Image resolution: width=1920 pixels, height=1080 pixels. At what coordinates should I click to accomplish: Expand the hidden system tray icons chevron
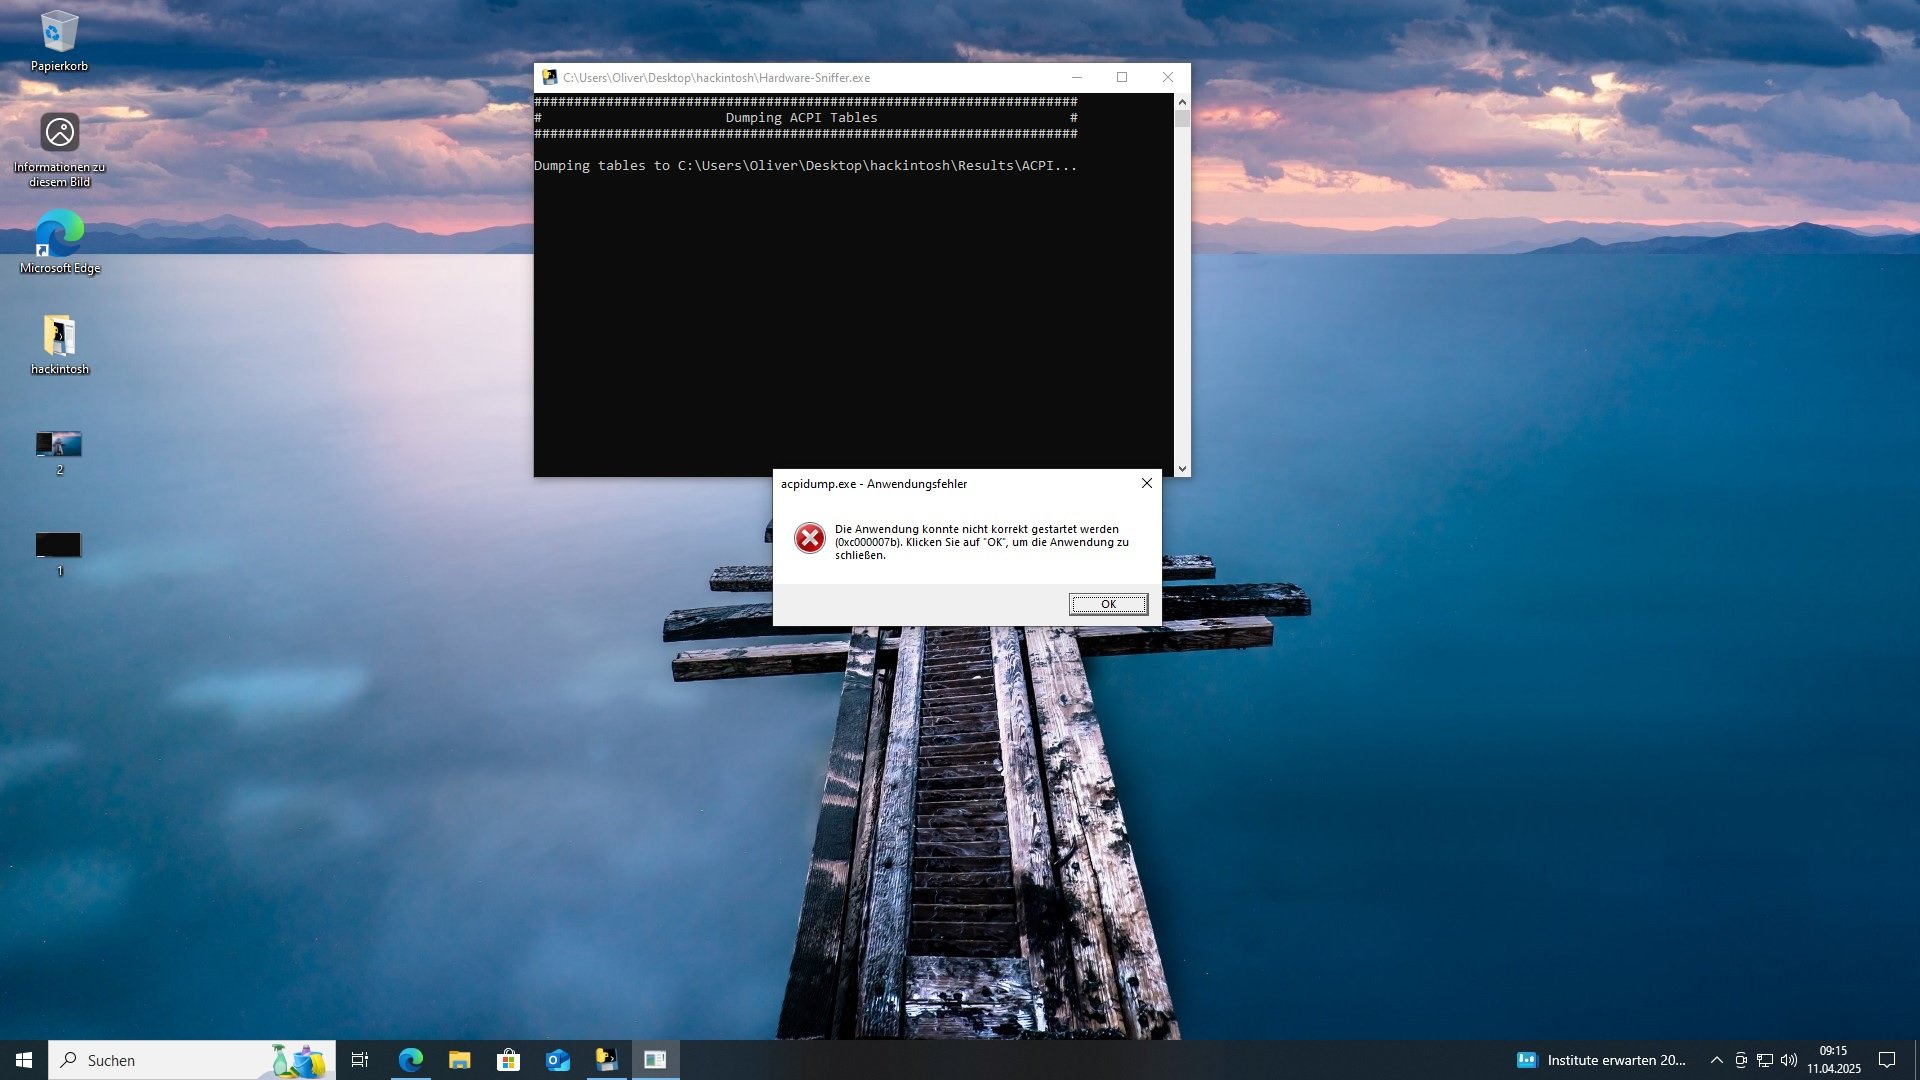(1716, 1060)
